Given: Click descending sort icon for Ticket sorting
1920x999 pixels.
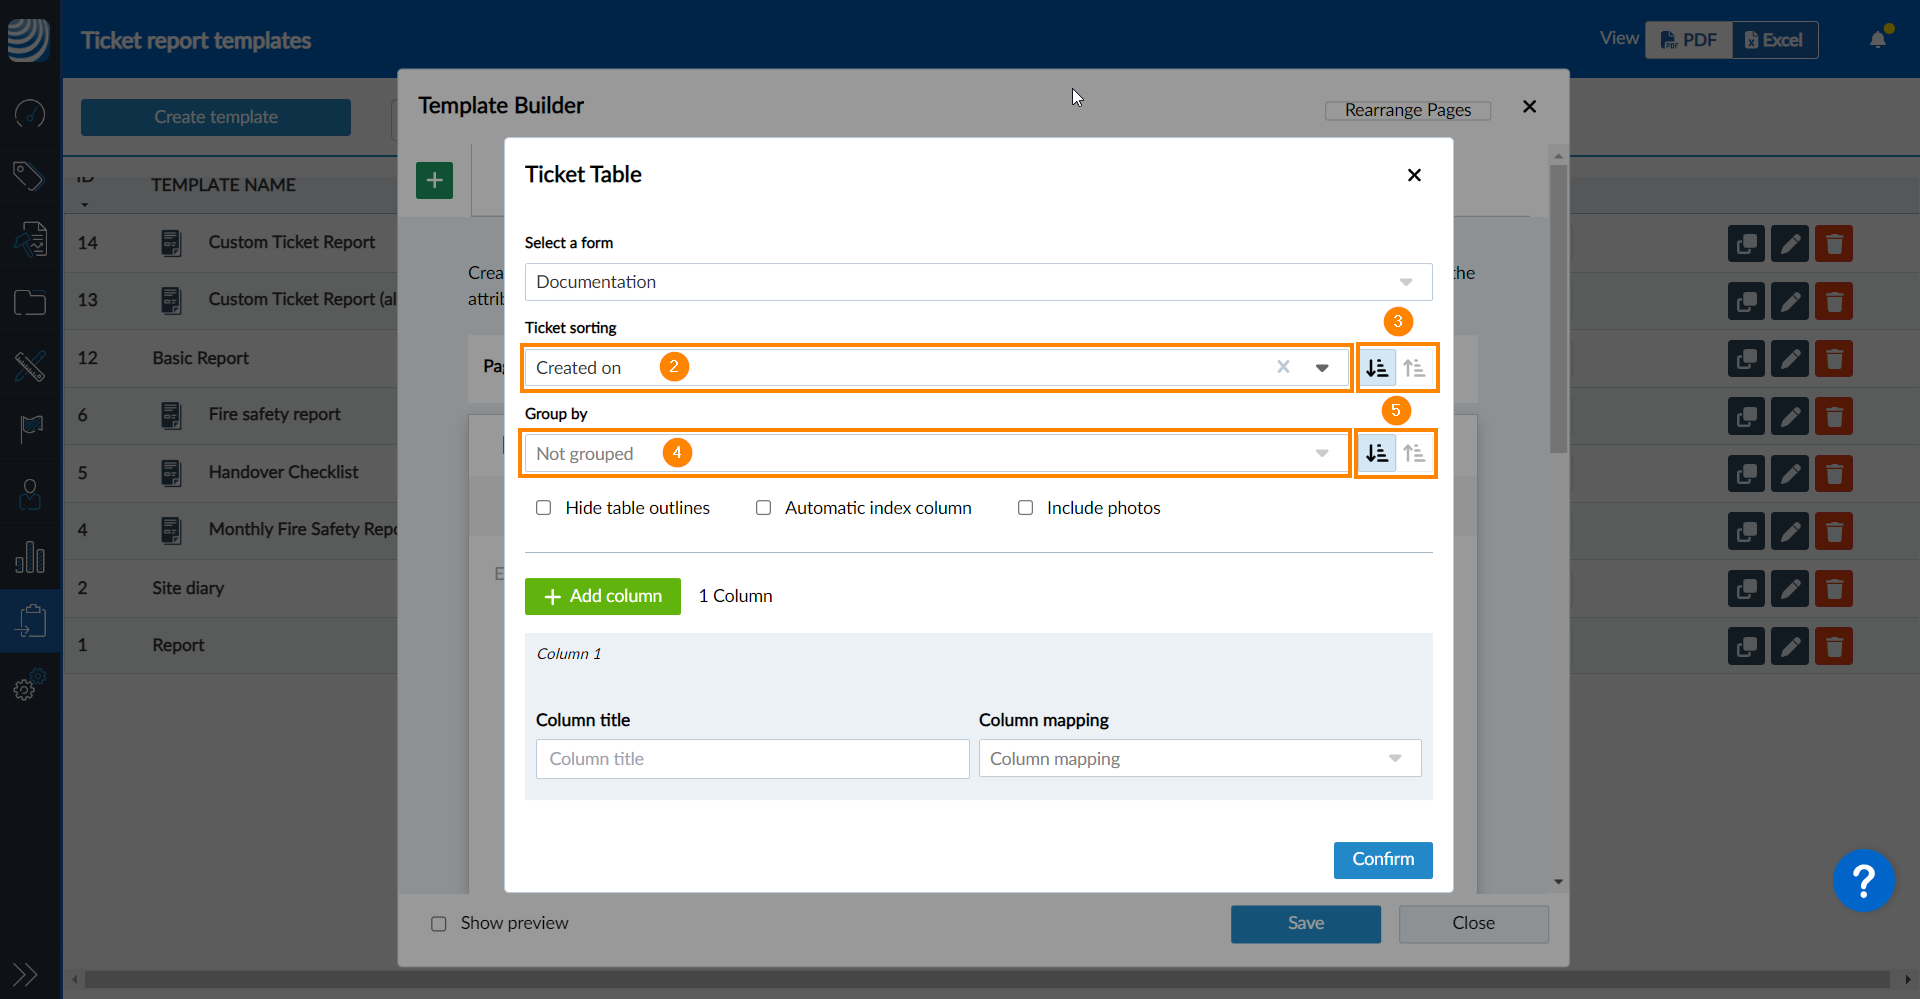Looking at the screenshot, I should [x=1377, y=368].
